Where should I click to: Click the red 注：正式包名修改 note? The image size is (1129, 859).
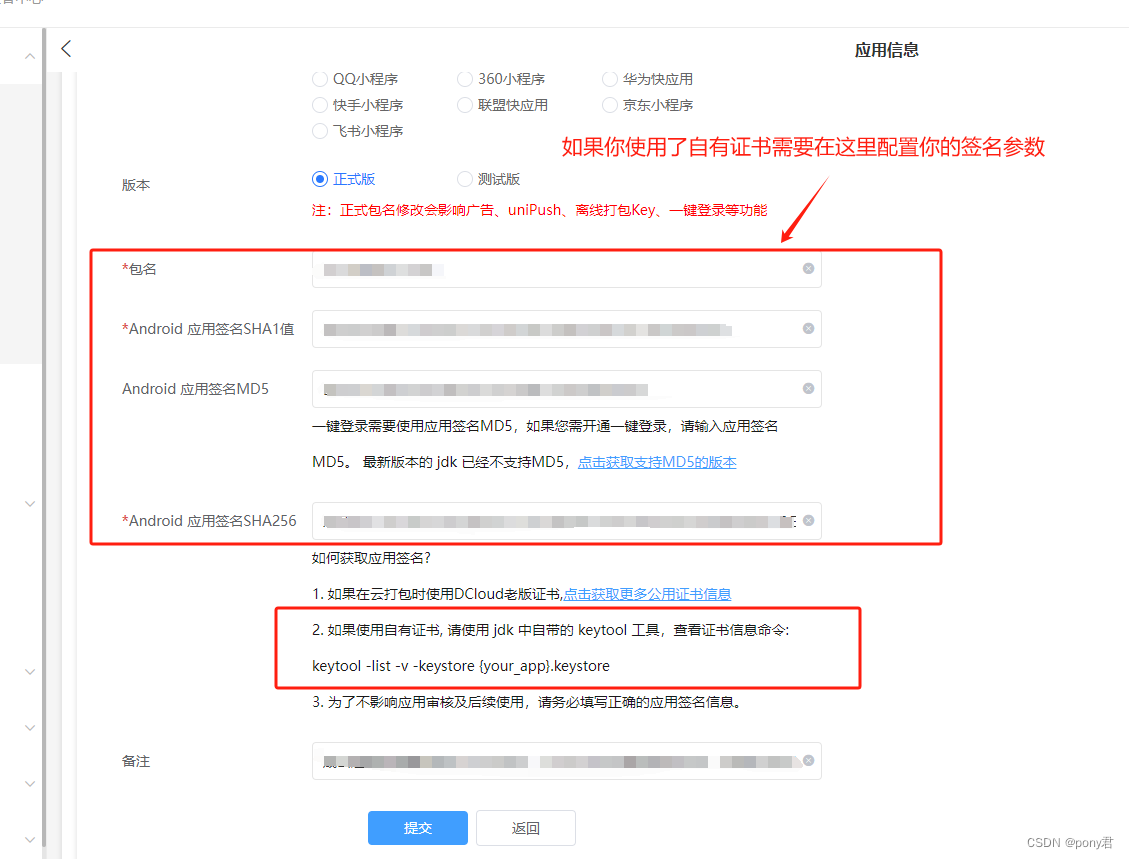[539, 210]
